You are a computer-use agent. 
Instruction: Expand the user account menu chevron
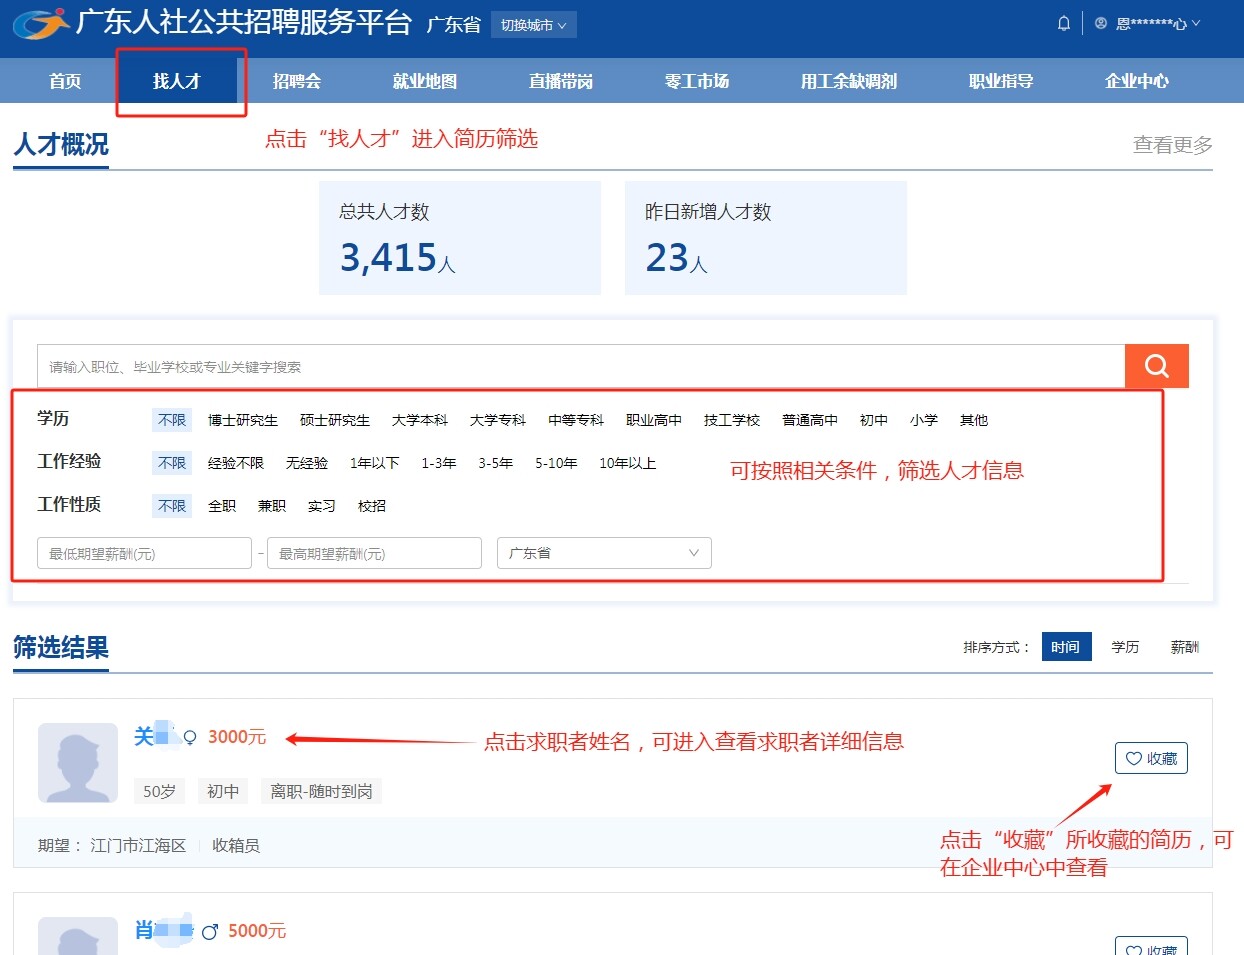point(1196,23)
